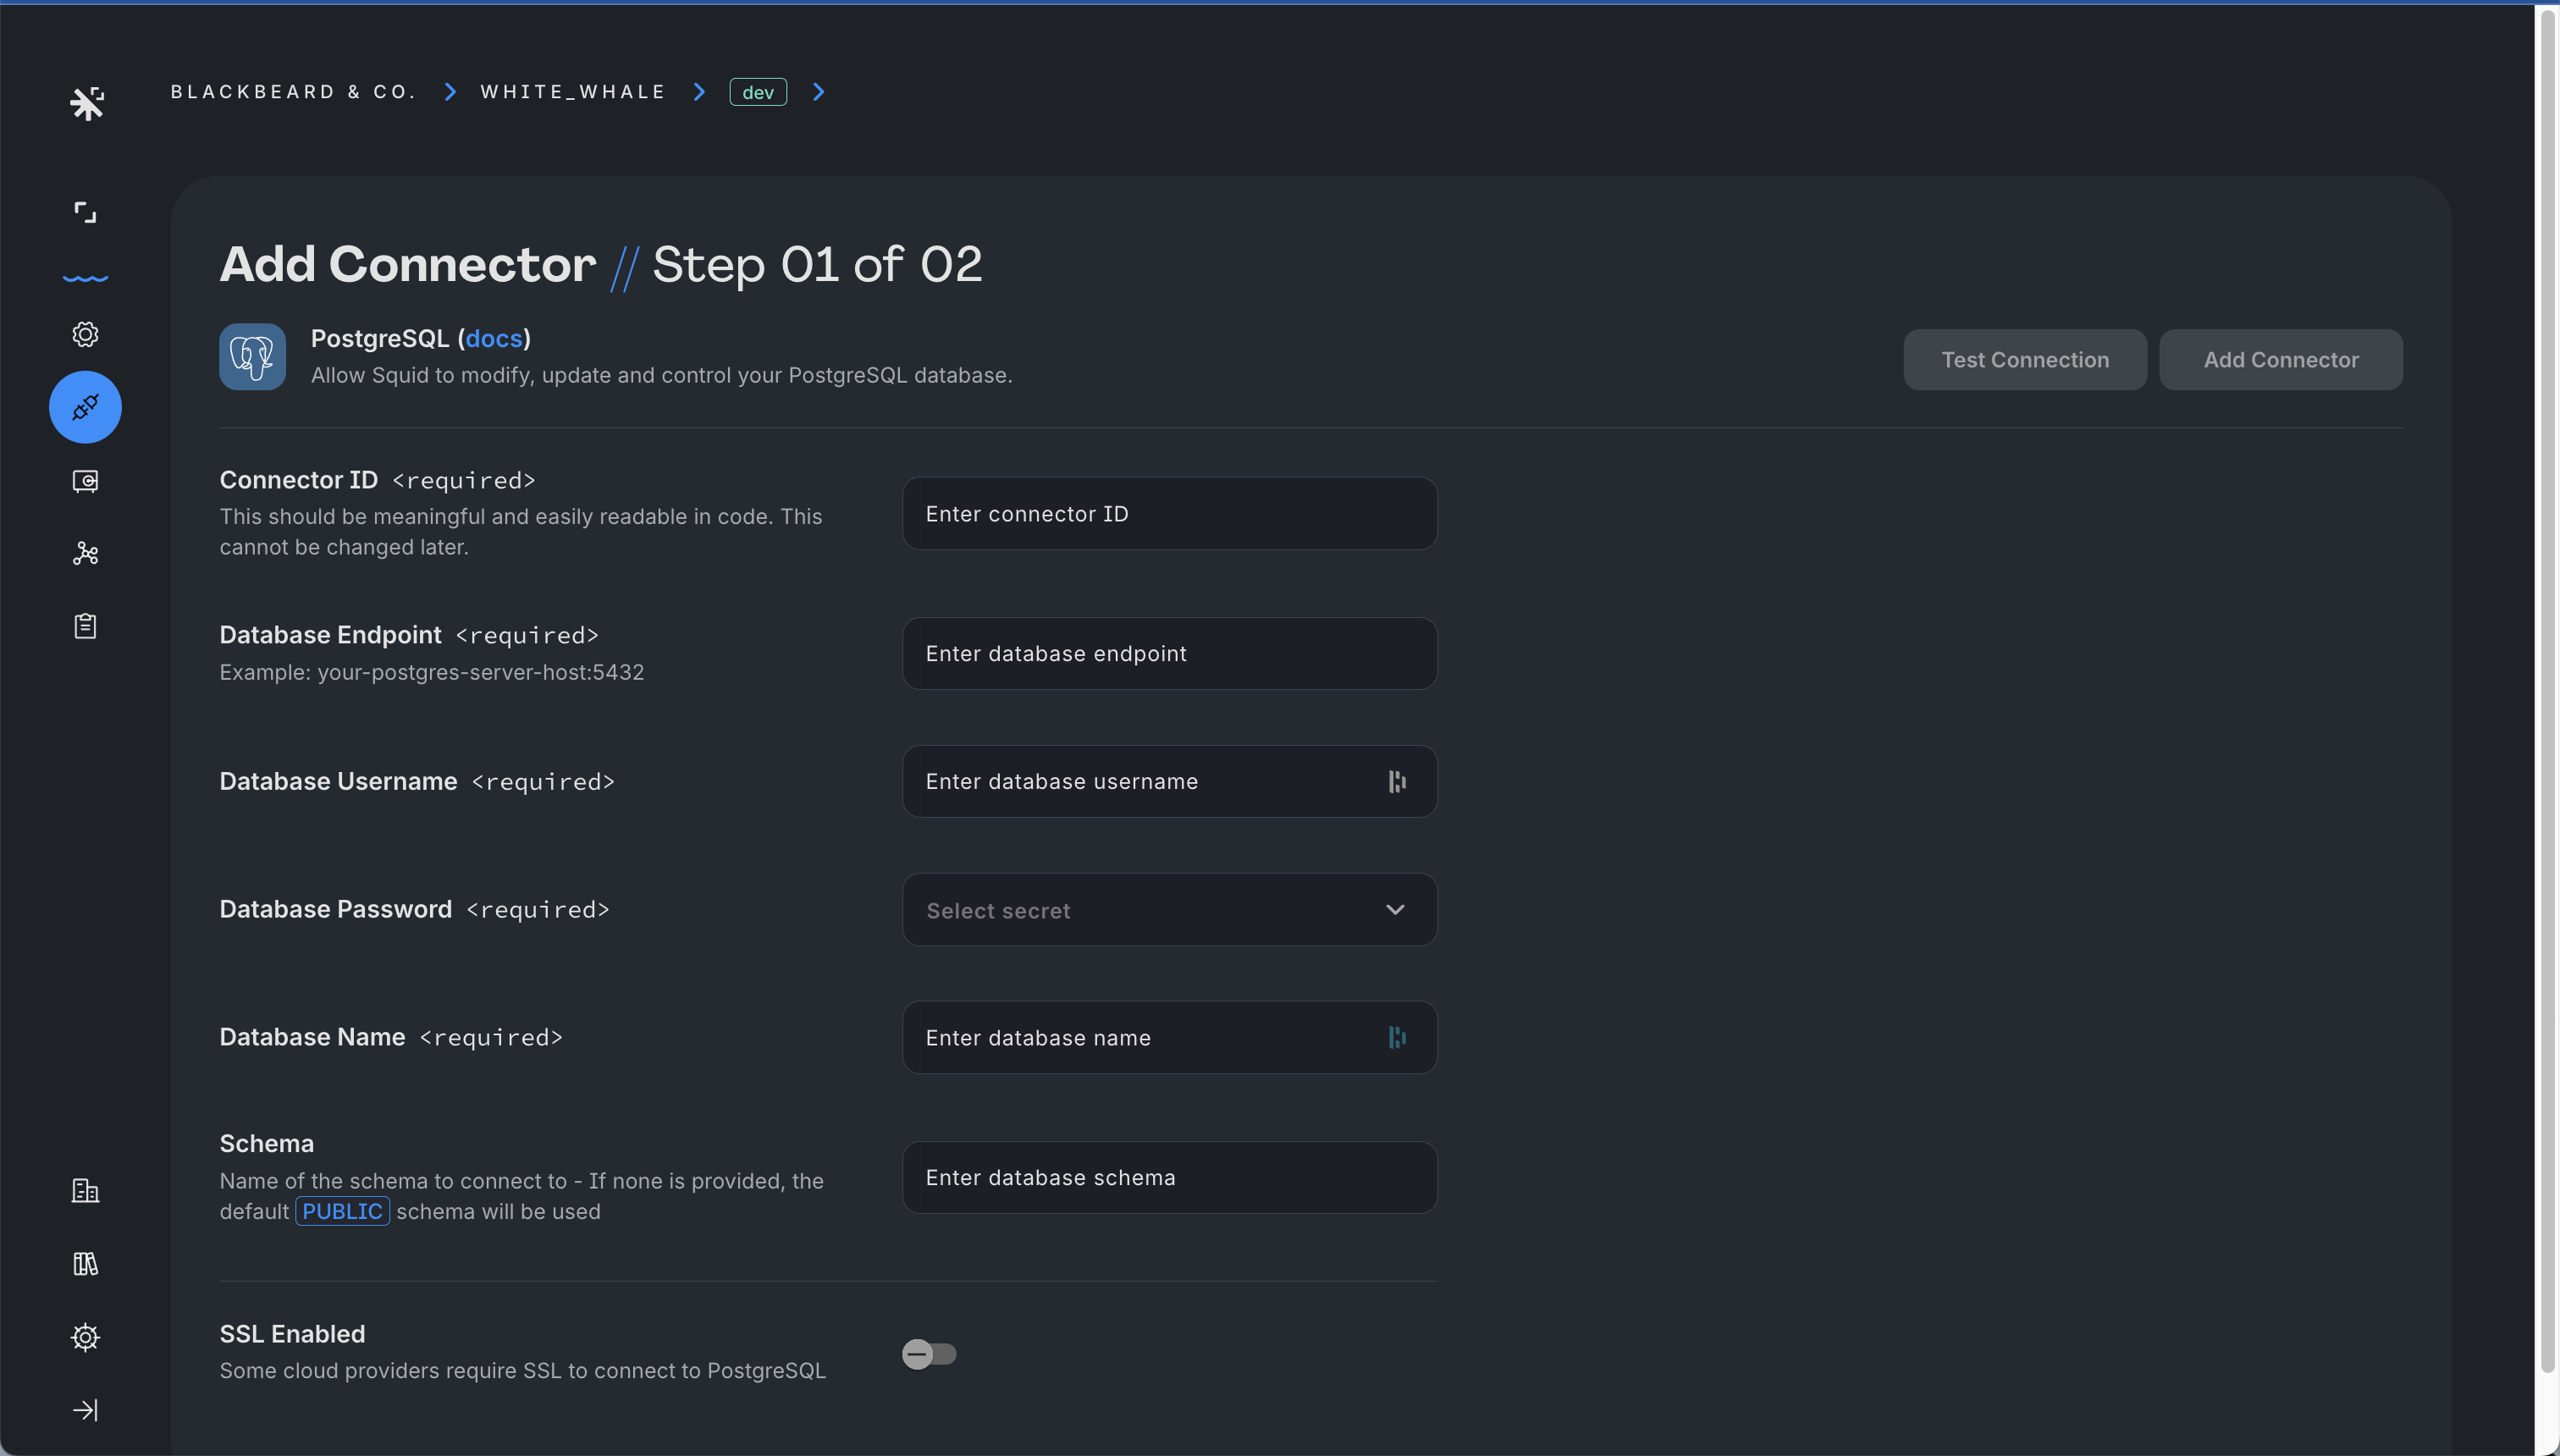Click the Squid logo icon
This screenshot has height=1456, width=2560.
(x=87, y=103)
